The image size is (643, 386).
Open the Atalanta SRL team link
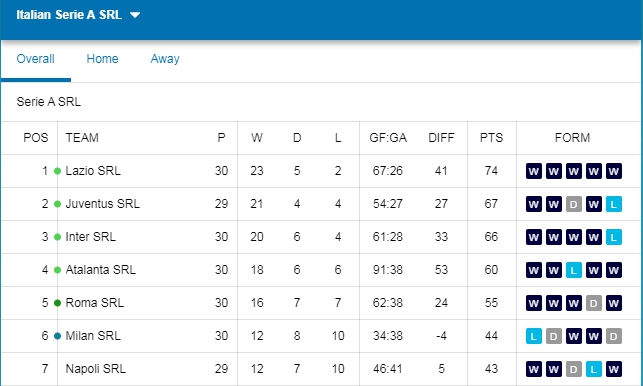[100, 270]
